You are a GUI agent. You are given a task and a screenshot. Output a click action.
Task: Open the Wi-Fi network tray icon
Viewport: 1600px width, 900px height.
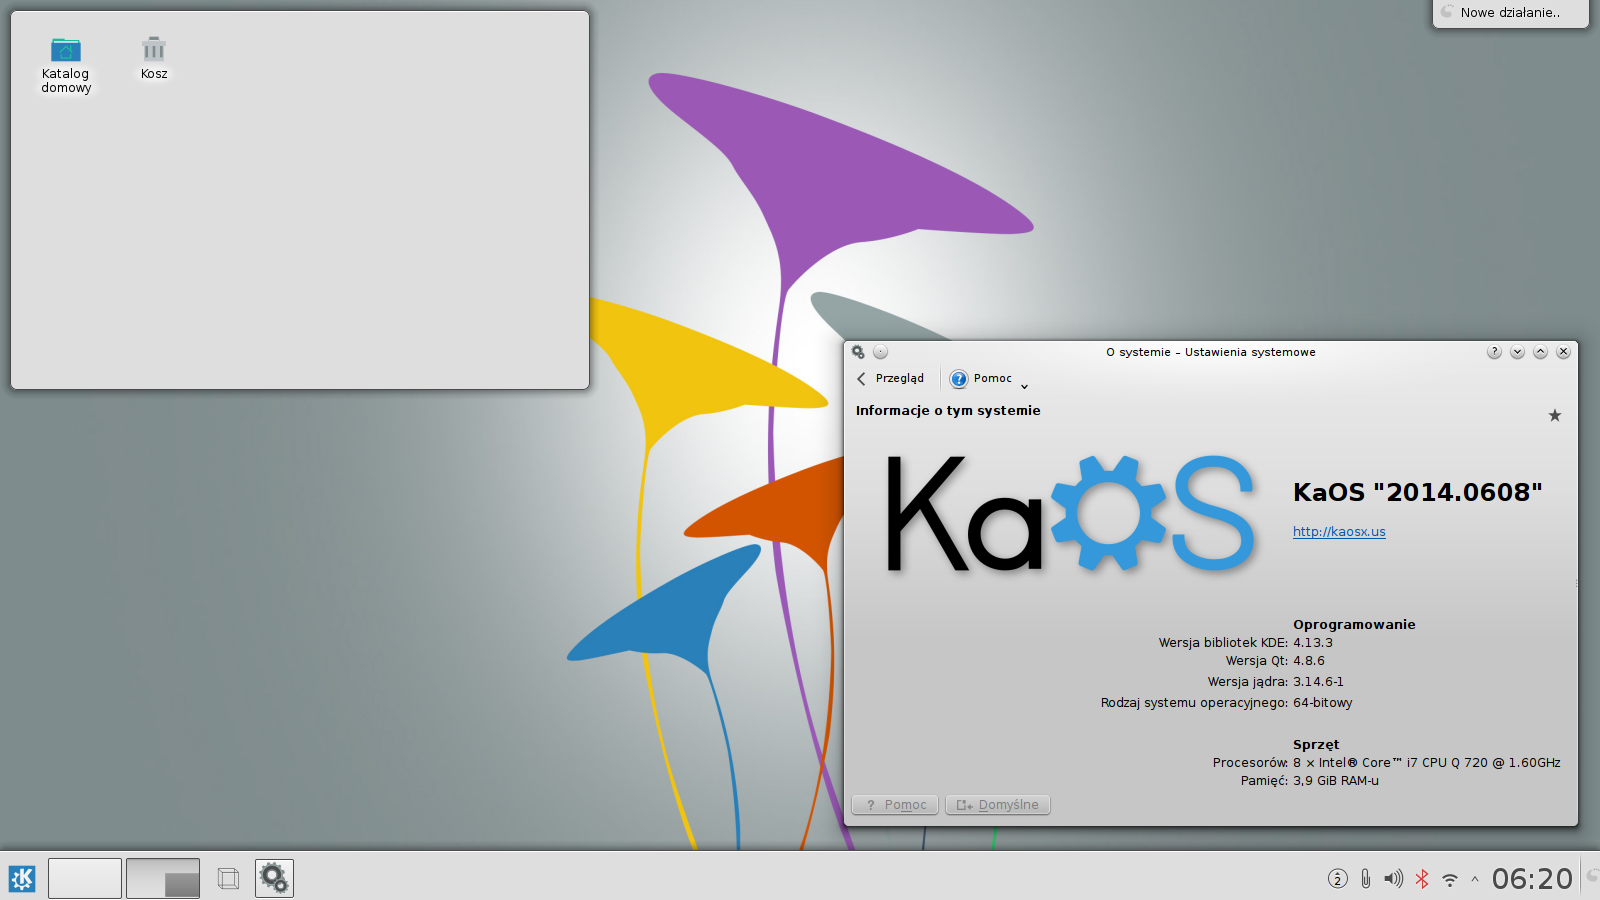1450,880
